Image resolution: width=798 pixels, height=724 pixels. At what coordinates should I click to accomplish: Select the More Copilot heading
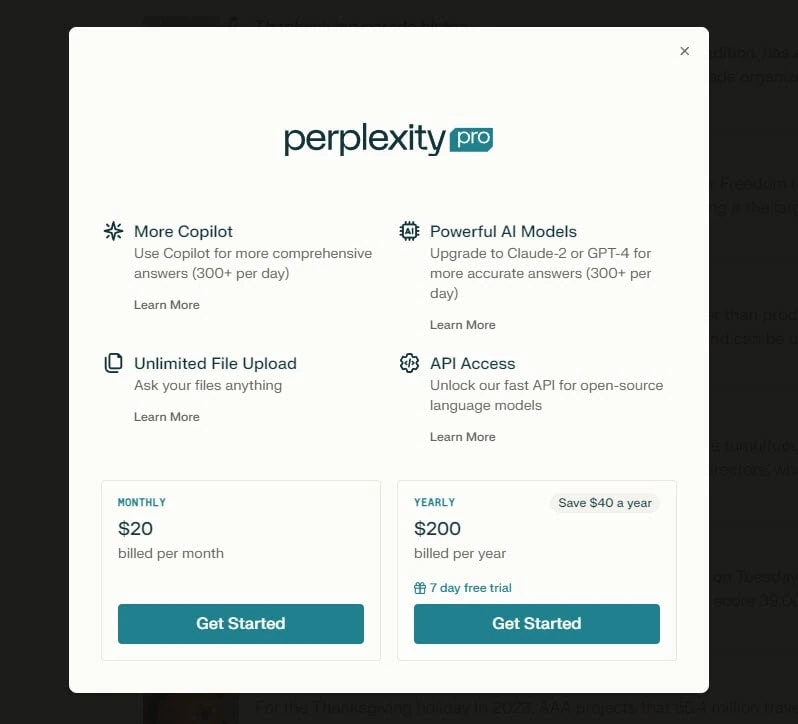pos(183,231)
